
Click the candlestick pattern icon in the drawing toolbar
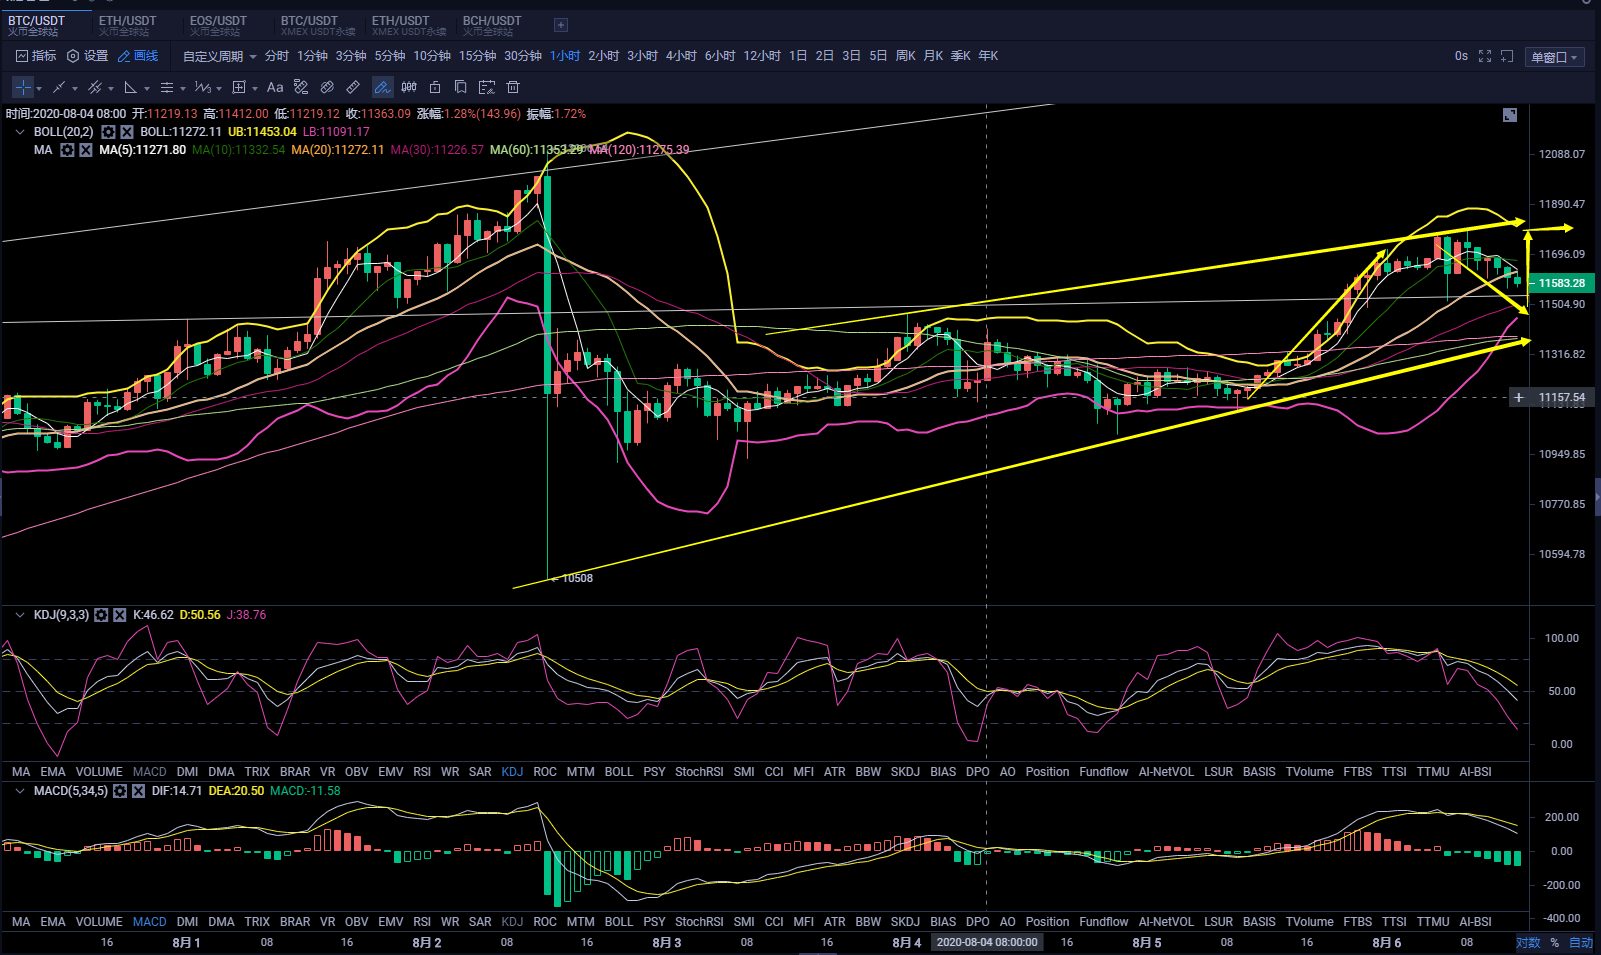pos(409,87)
